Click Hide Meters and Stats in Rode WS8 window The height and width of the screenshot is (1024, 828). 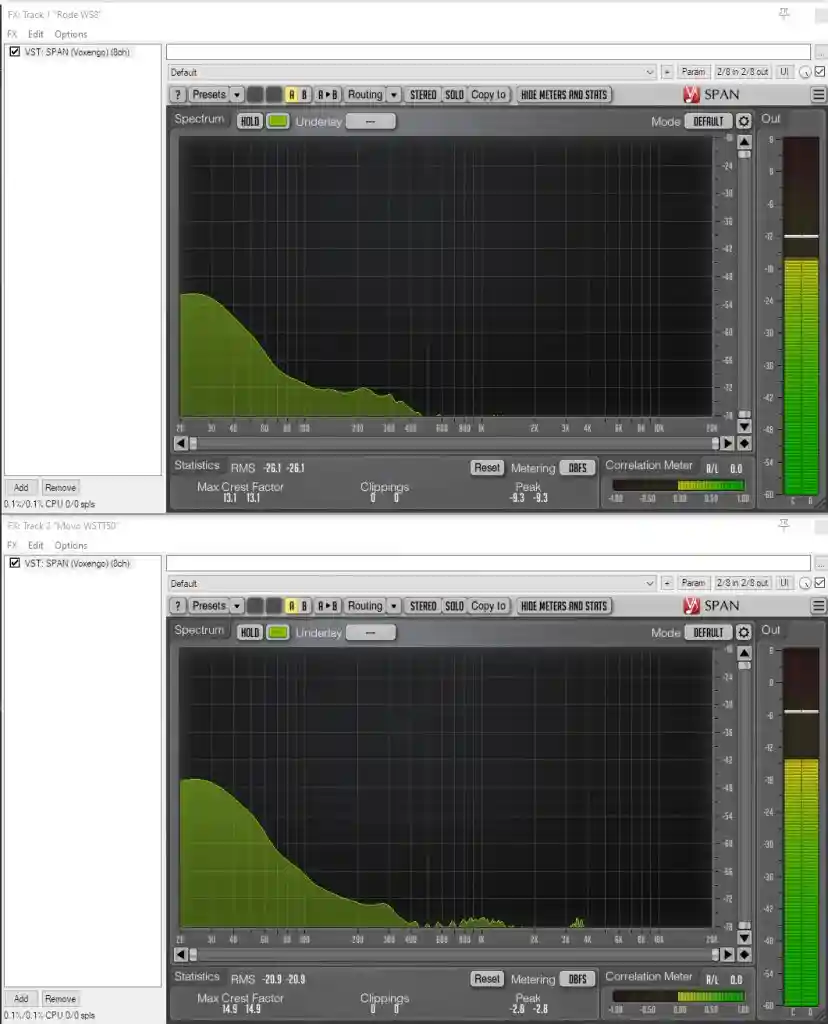tap(564, 95)
